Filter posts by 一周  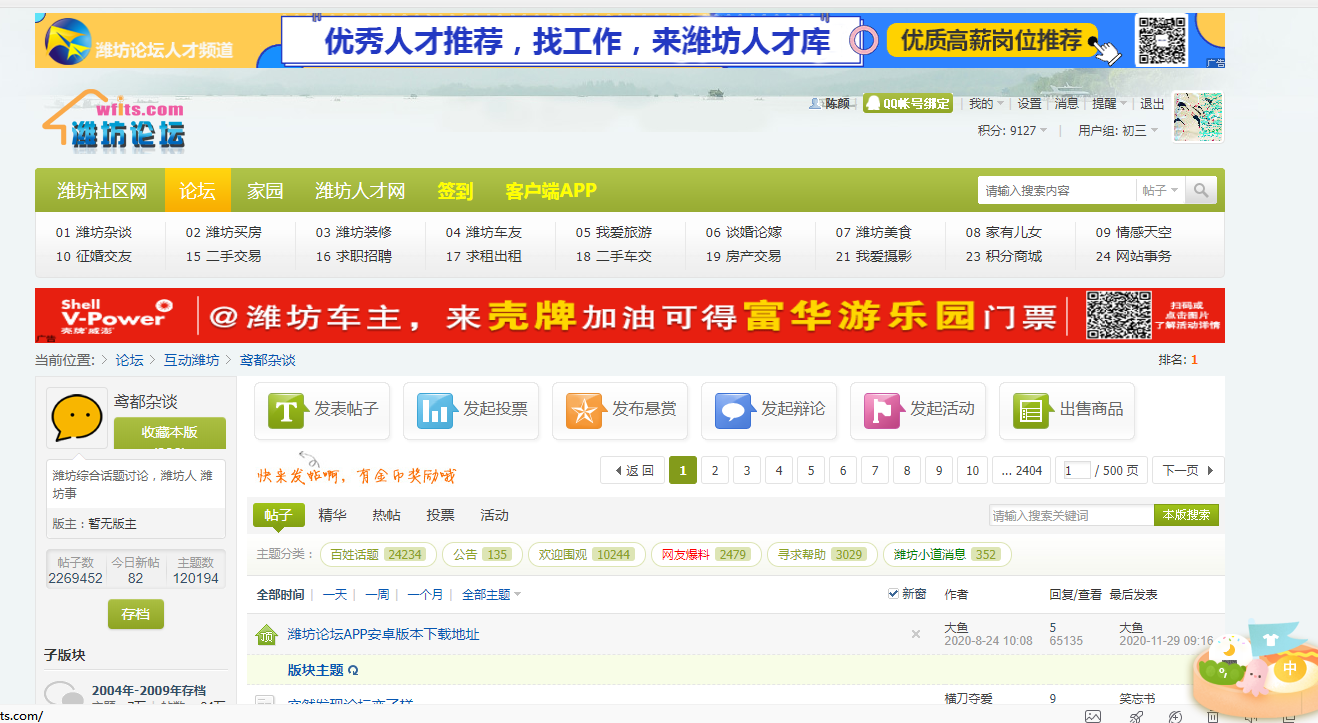(377, 594)
